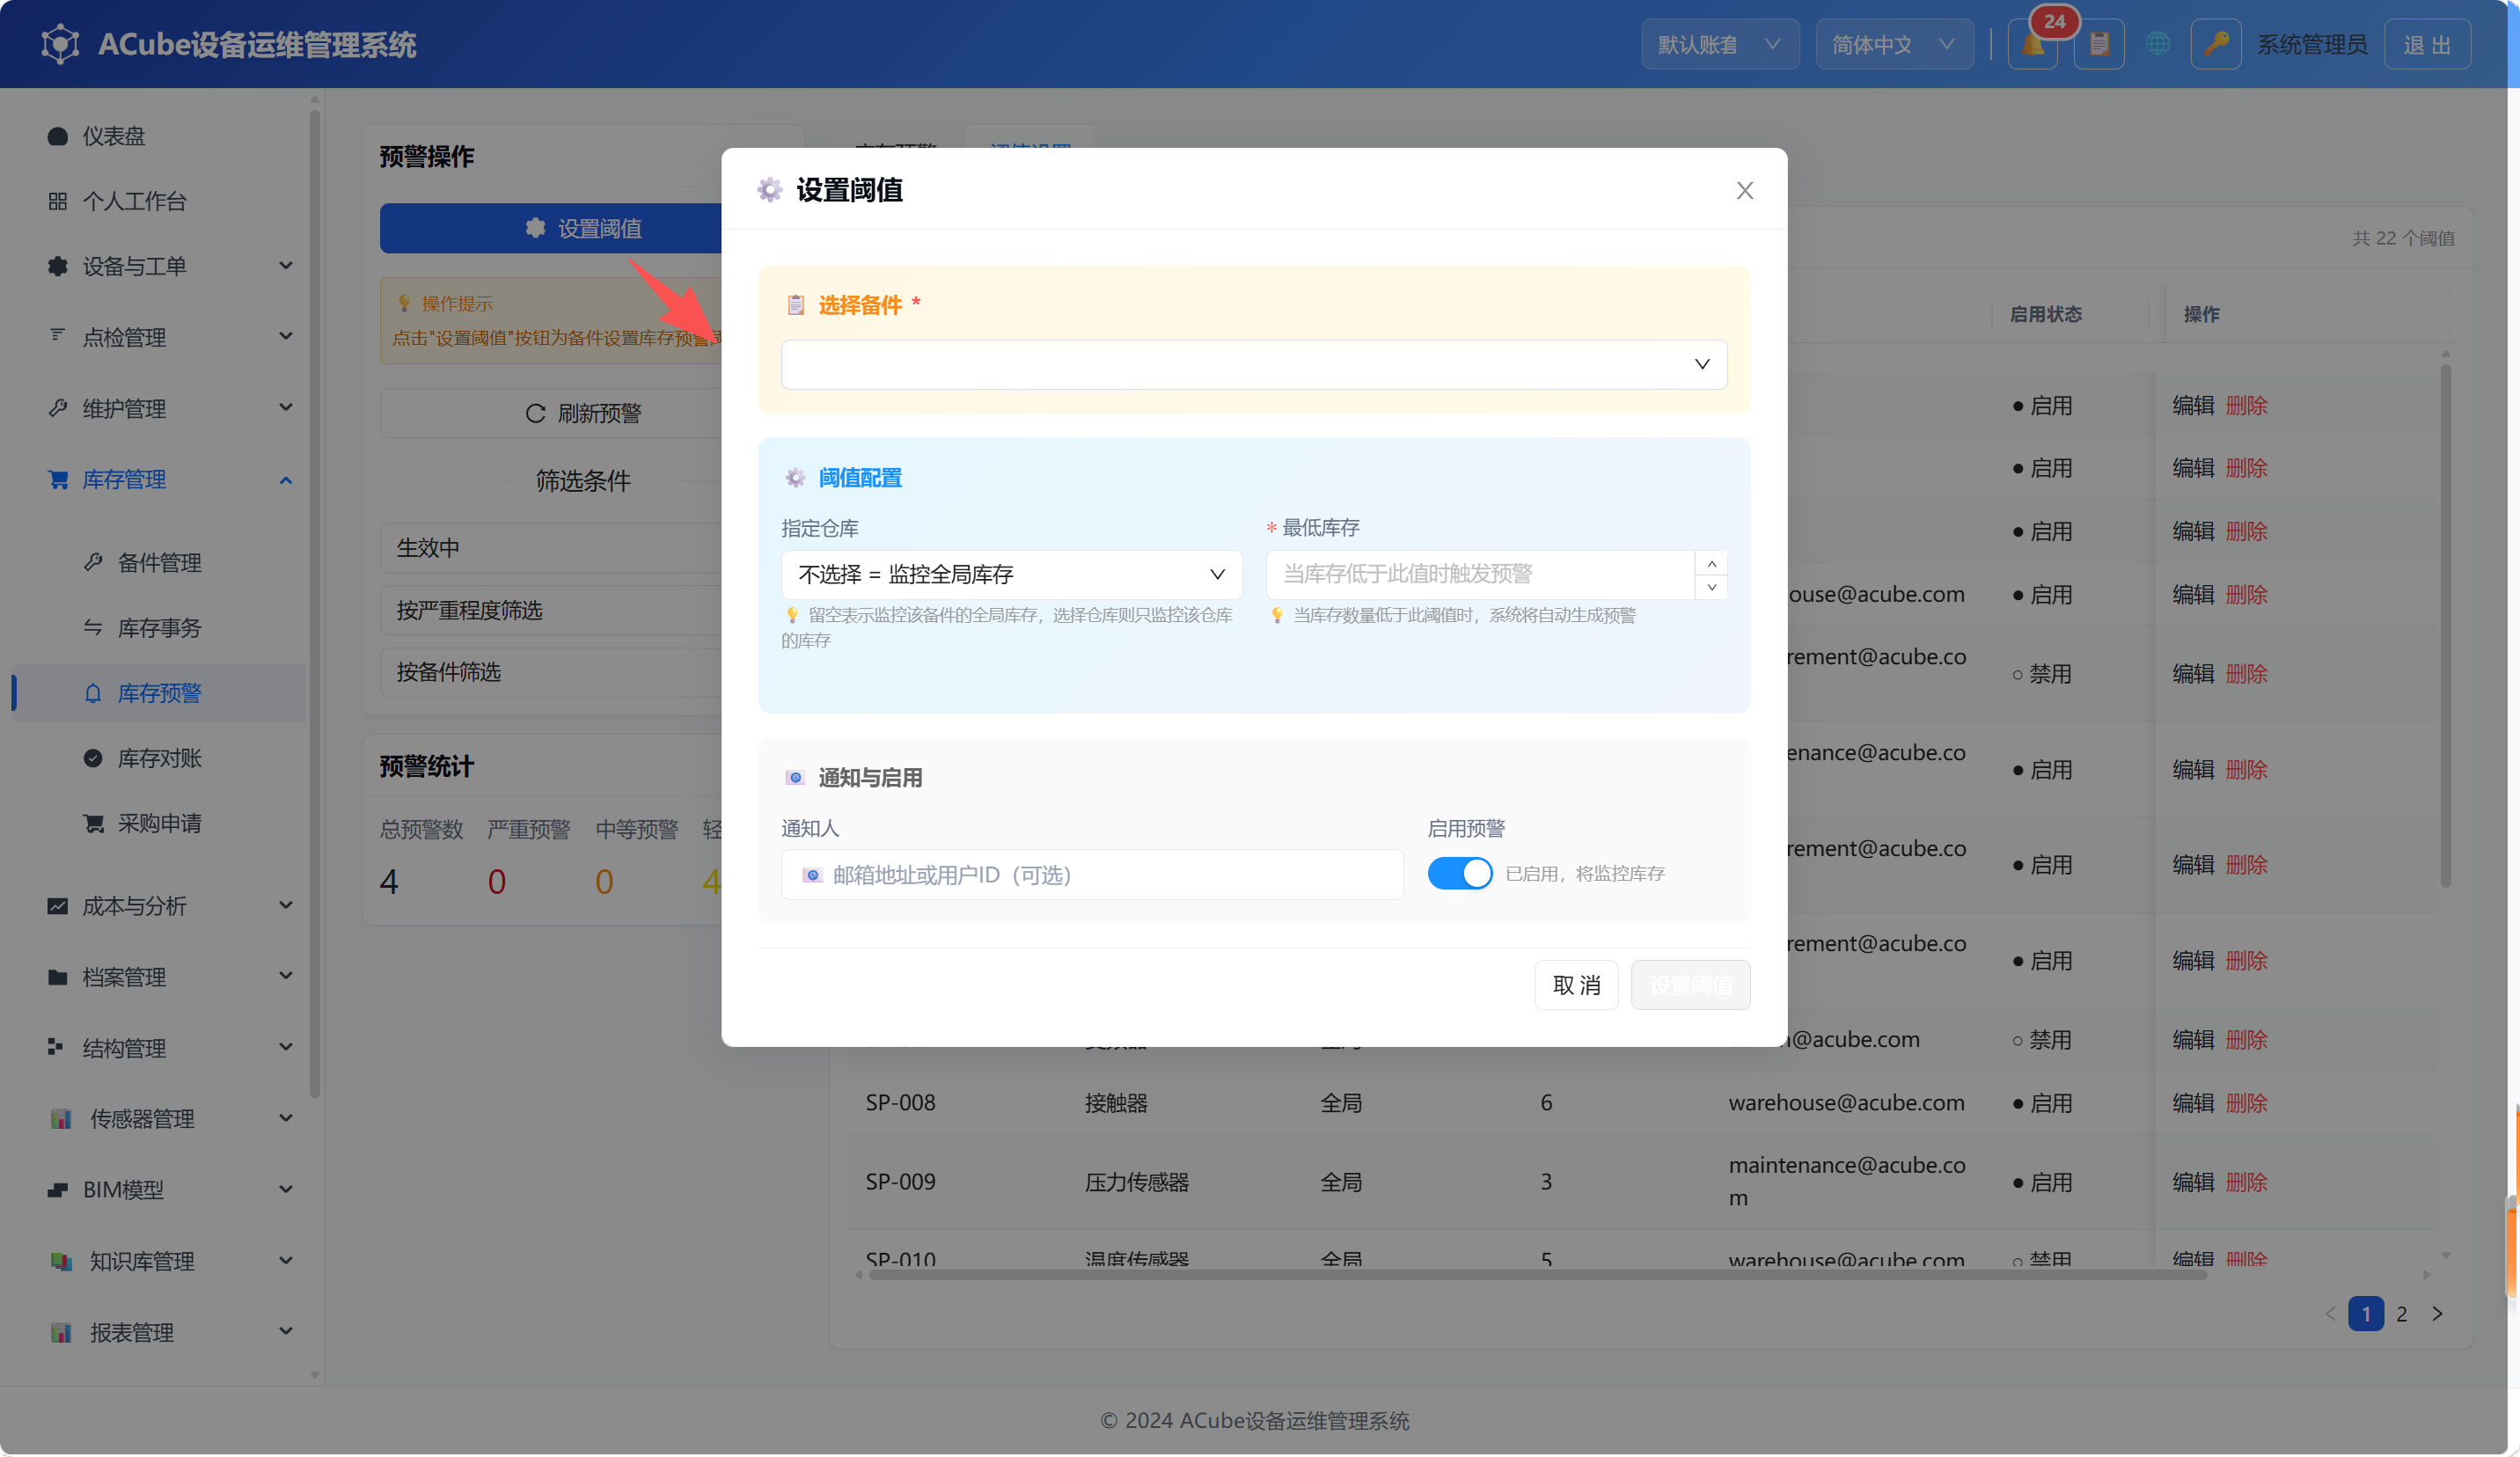Screen dimensions: 2520x1457
Task: Click the 退出 logout button
Action: (2427, 44)
